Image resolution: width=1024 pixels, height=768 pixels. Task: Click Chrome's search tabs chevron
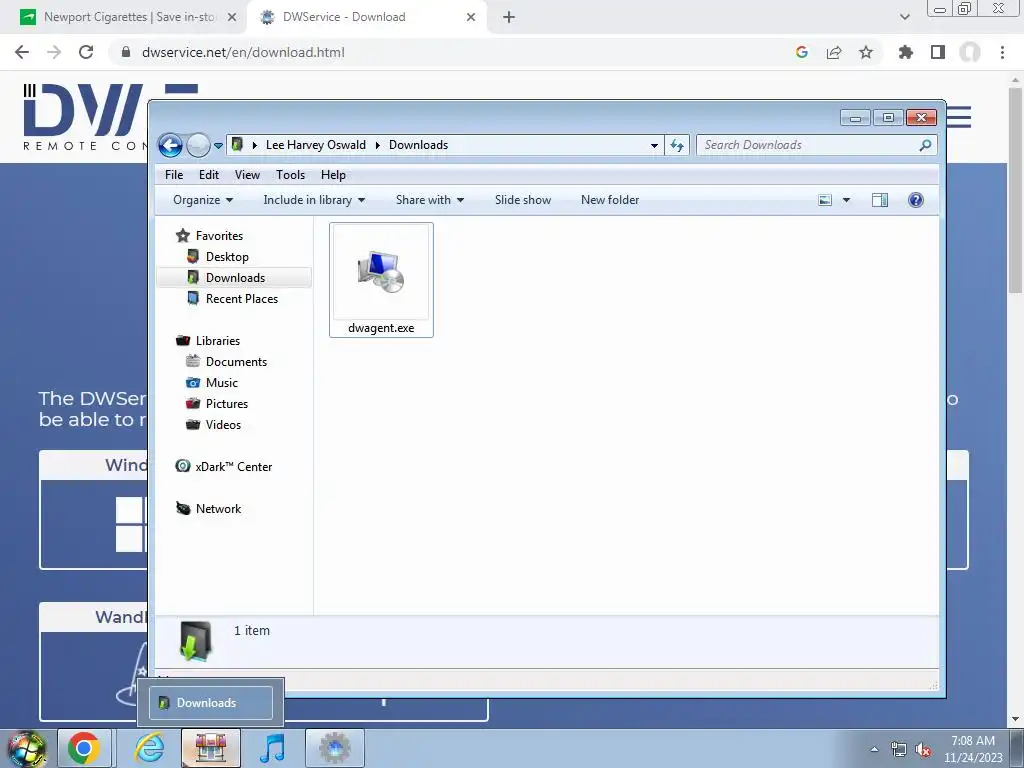tap(904, 18)
